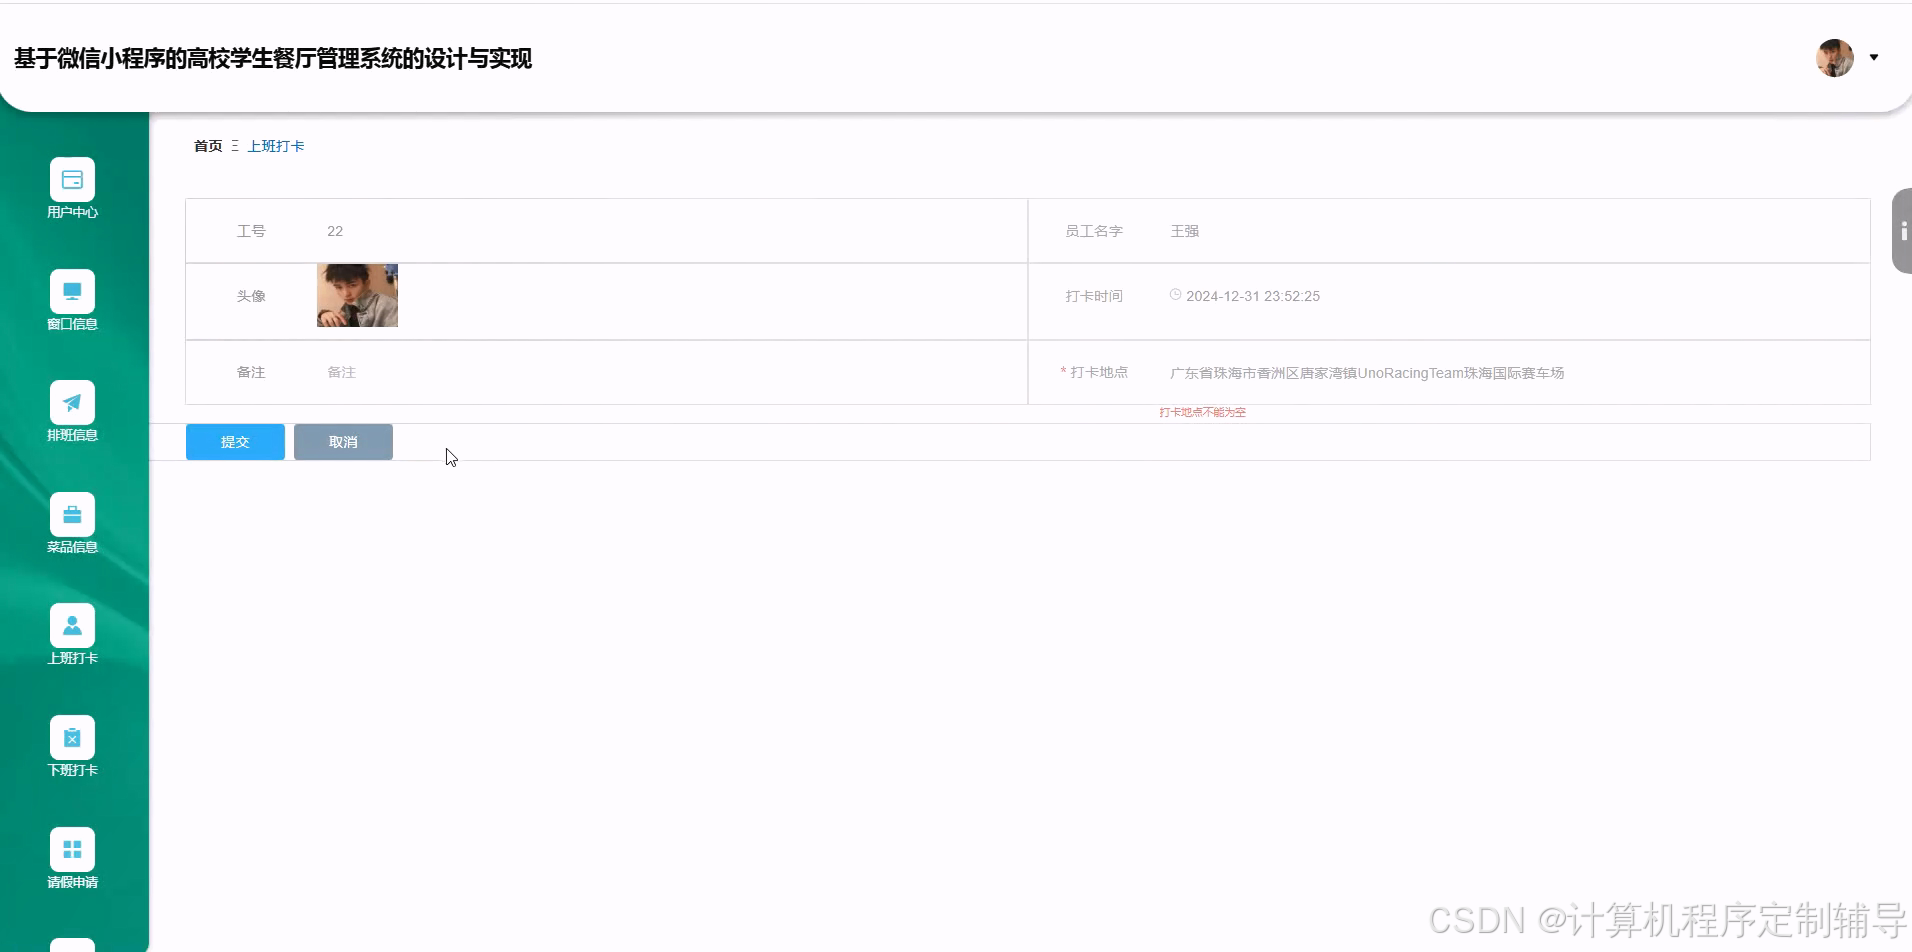Screen dimensions: 1912x952
Task: Click the 打卡地点 required field label
Action: (x=1094, y=372)
